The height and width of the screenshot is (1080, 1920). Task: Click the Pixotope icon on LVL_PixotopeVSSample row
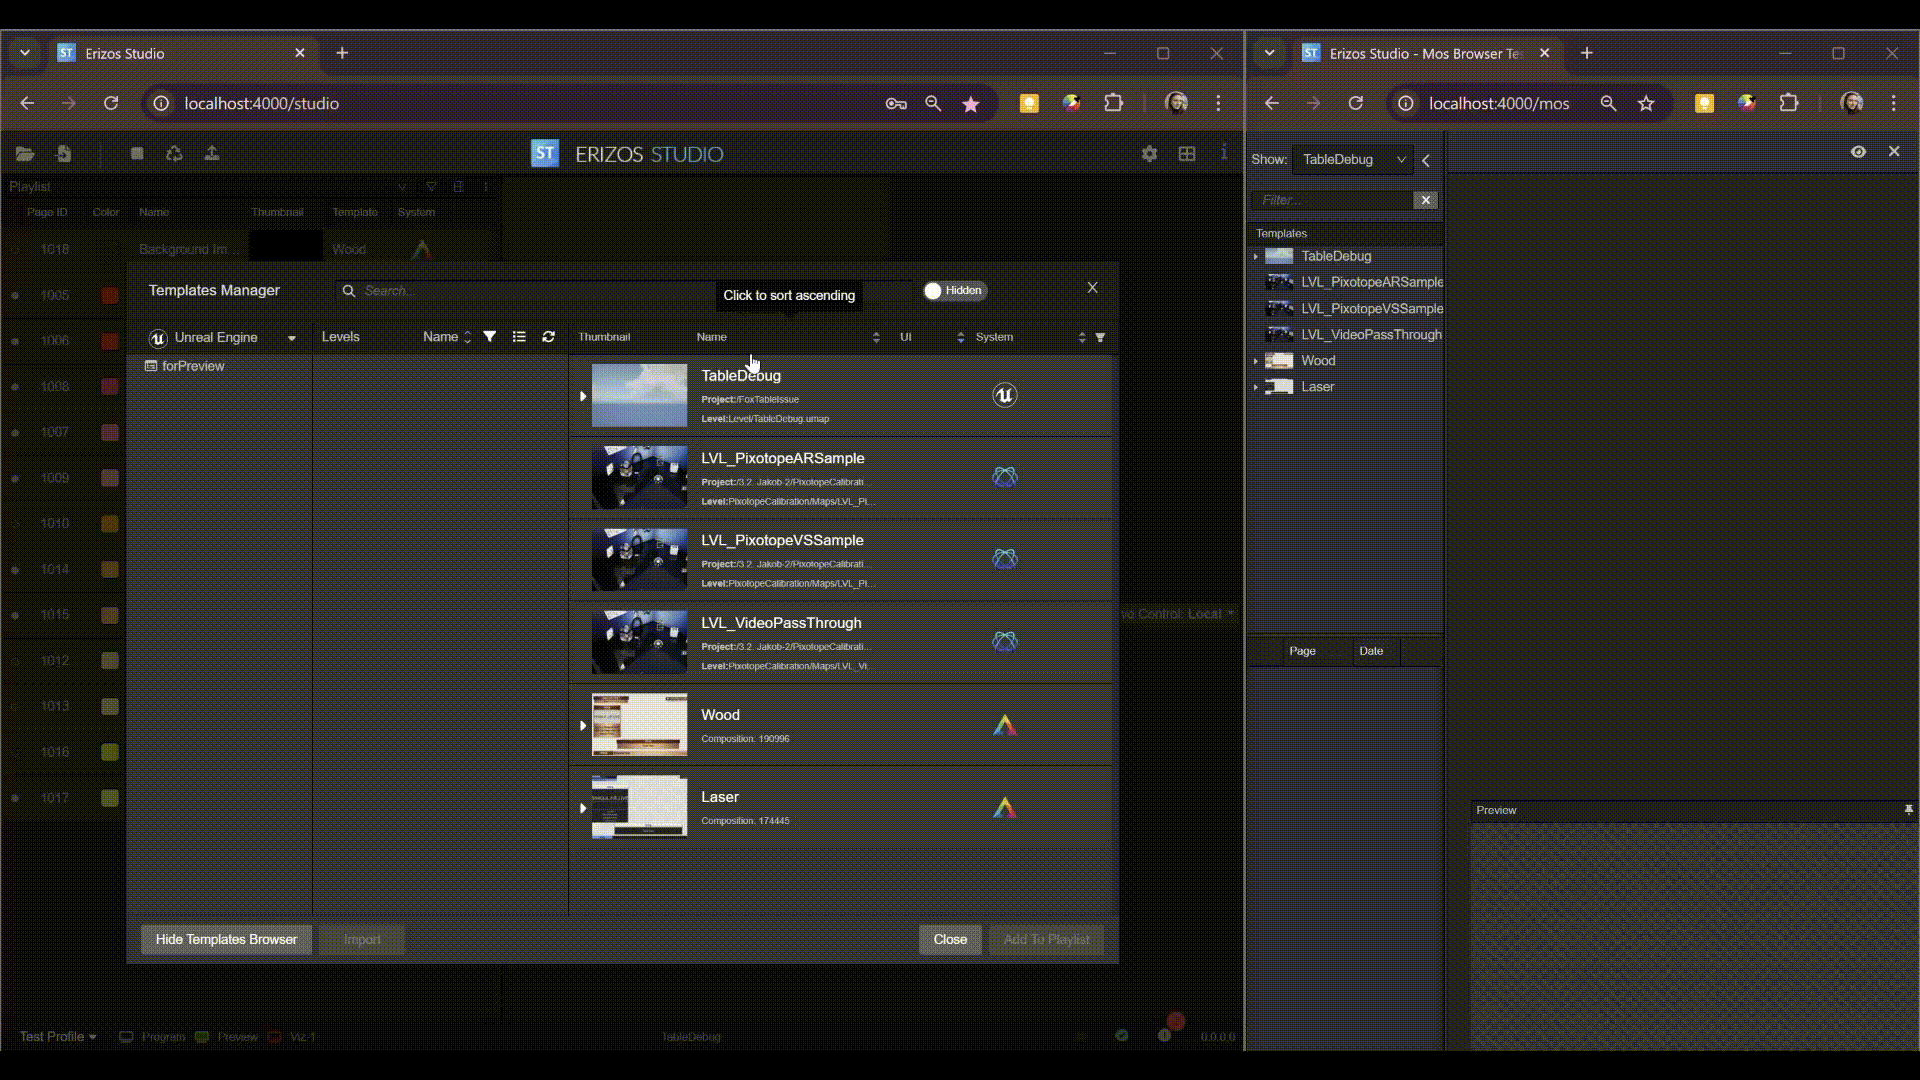(x=1004, y=559)
